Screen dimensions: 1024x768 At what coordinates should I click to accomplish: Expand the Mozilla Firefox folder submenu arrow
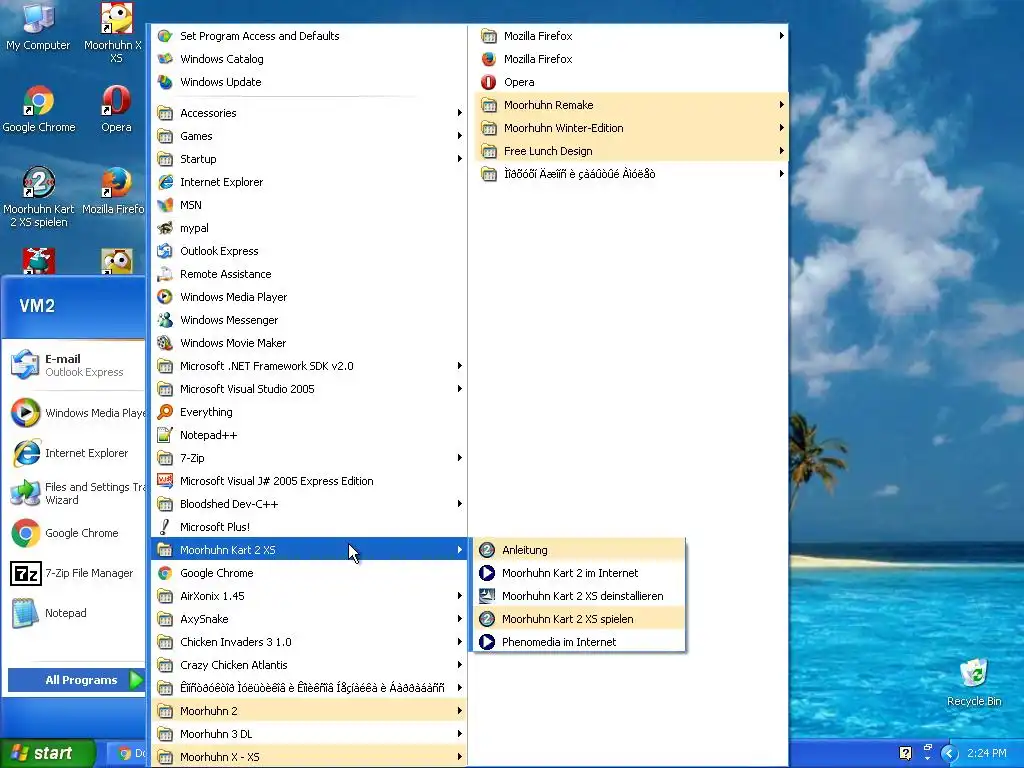tap(782, 36)
